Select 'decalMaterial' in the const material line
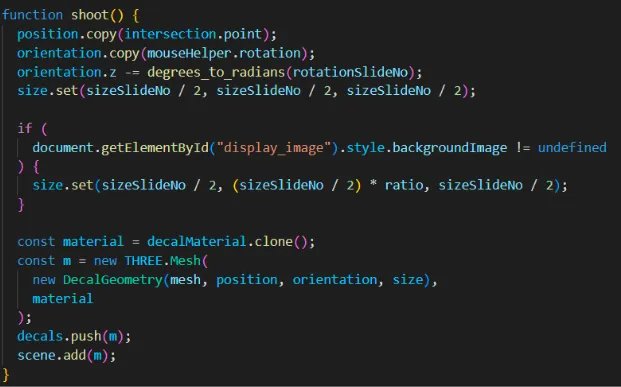 coord(197,242)
